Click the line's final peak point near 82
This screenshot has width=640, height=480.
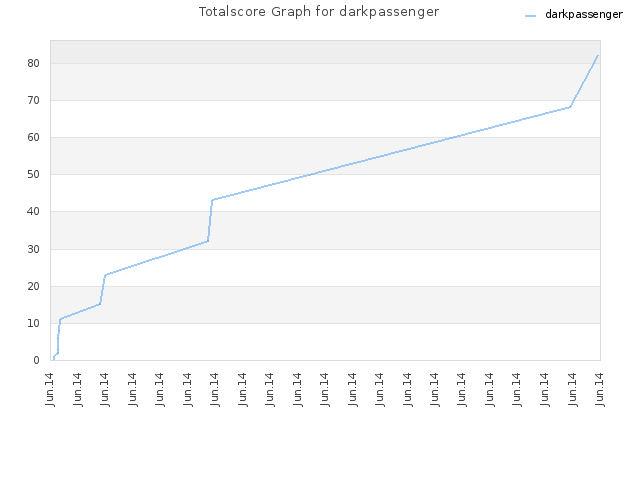click(x=598, y=56)
